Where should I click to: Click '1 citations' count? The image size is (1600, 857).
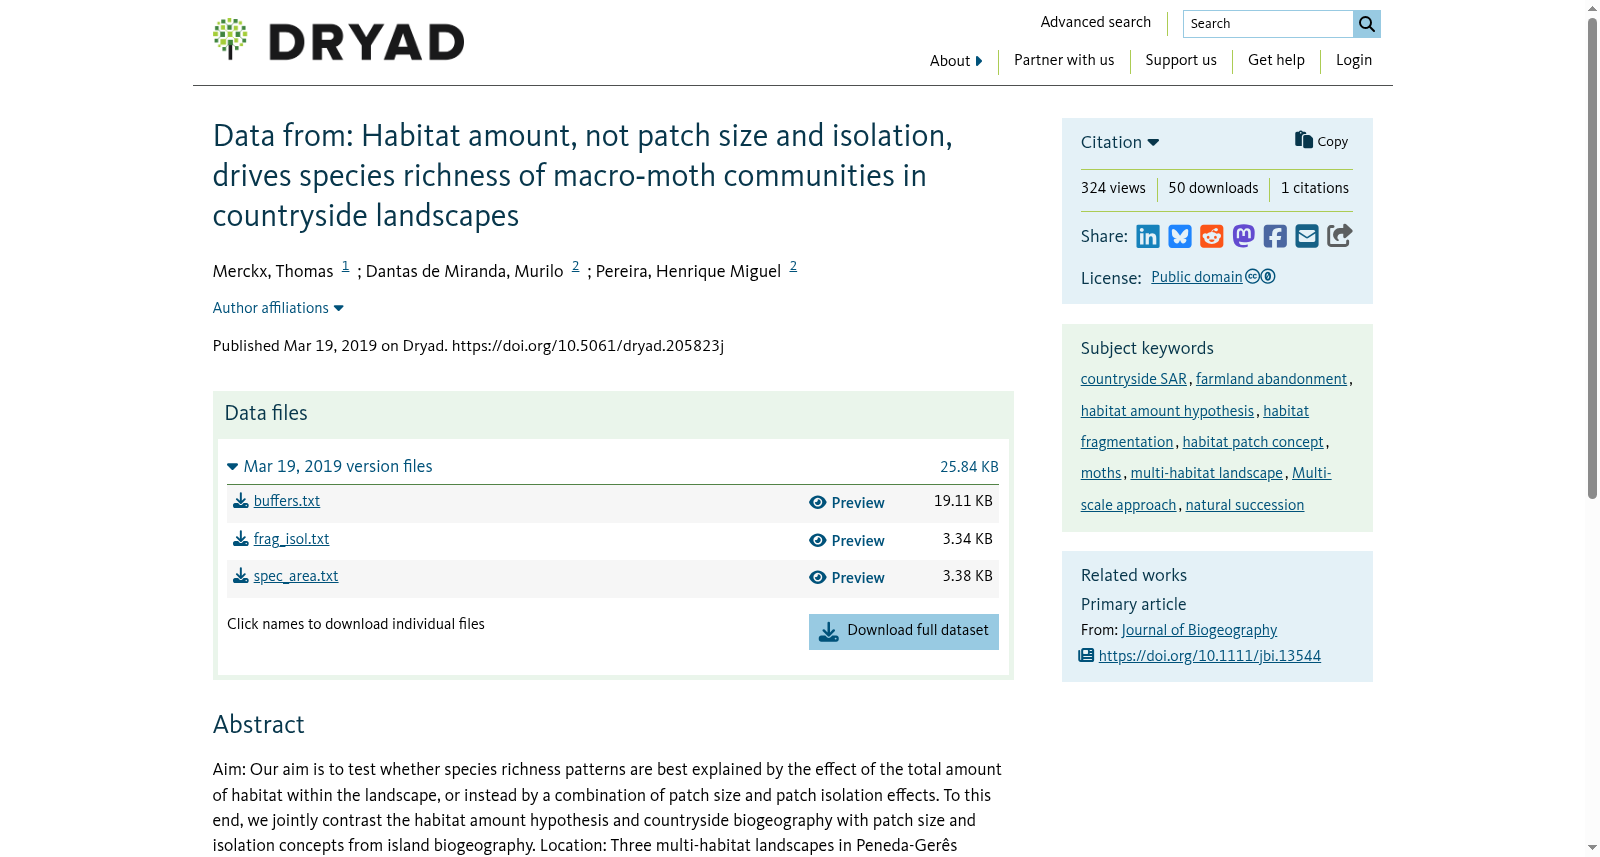[x=1315, y=188]
